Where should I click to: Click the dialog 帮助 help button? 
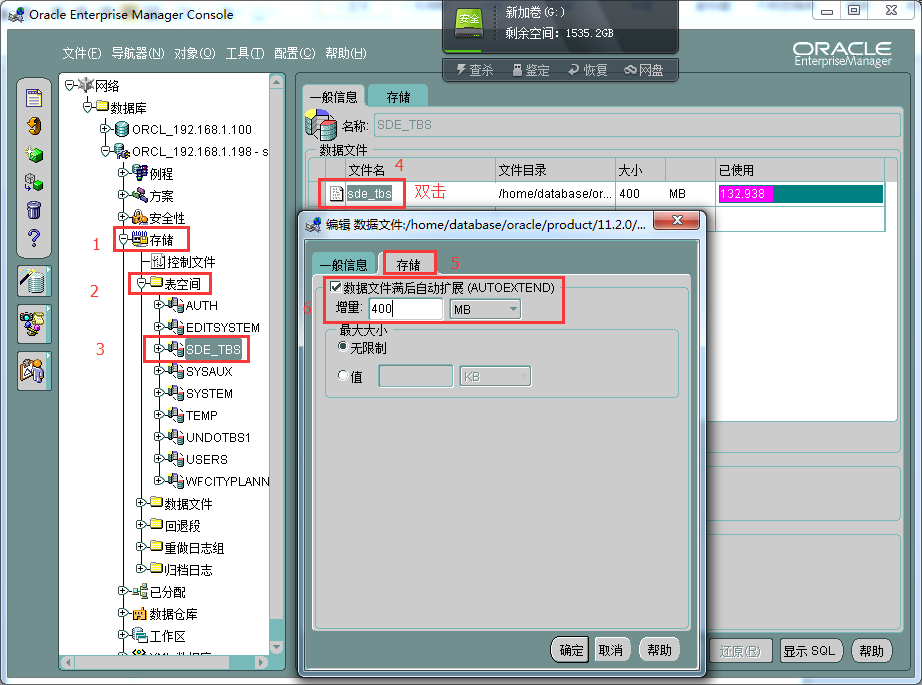click(659, 650)
